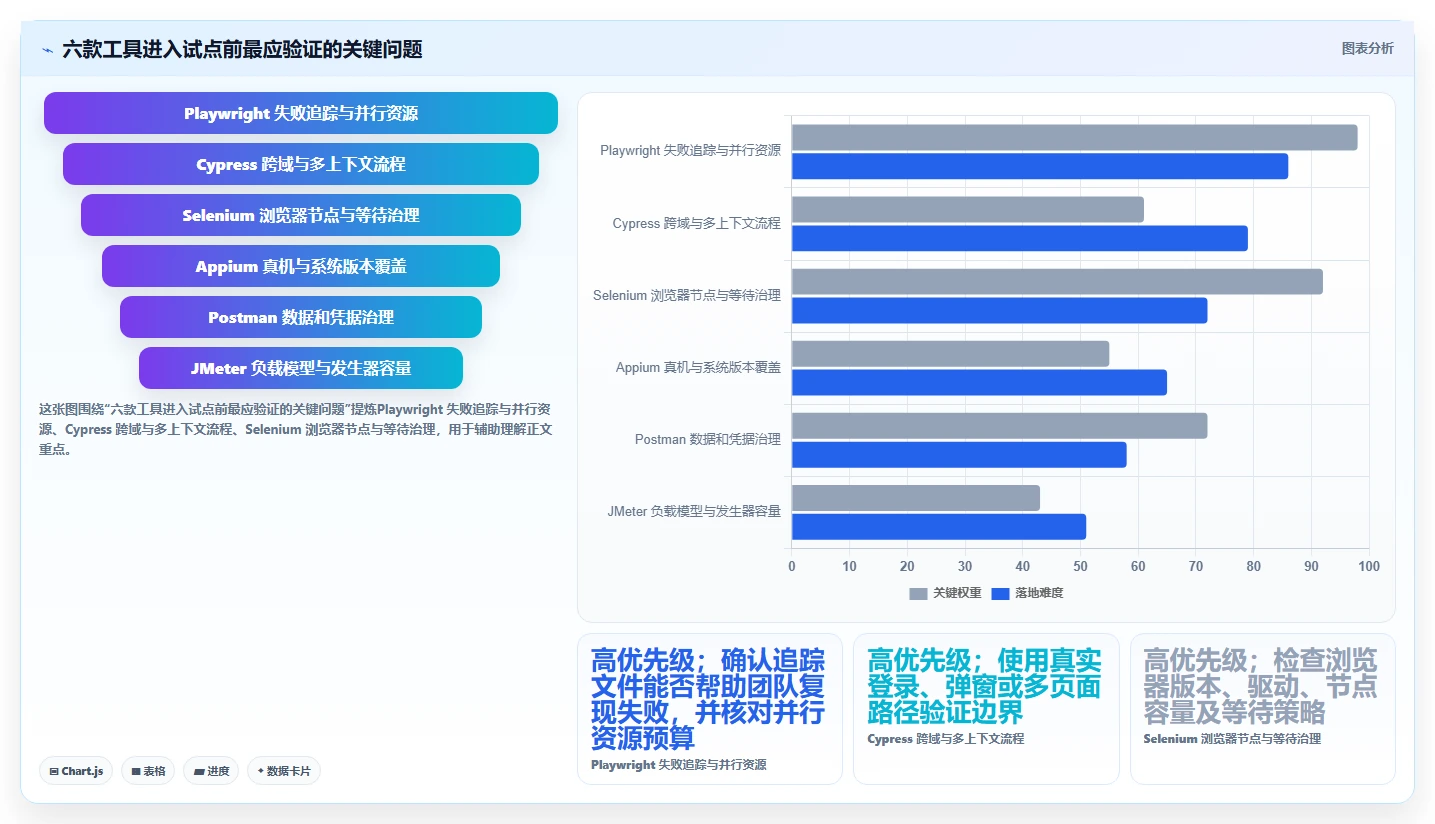Click Playwright gray 关键权重 chart bar
The height and width of the screenshot is (824, 1435).
[1074, 137]
